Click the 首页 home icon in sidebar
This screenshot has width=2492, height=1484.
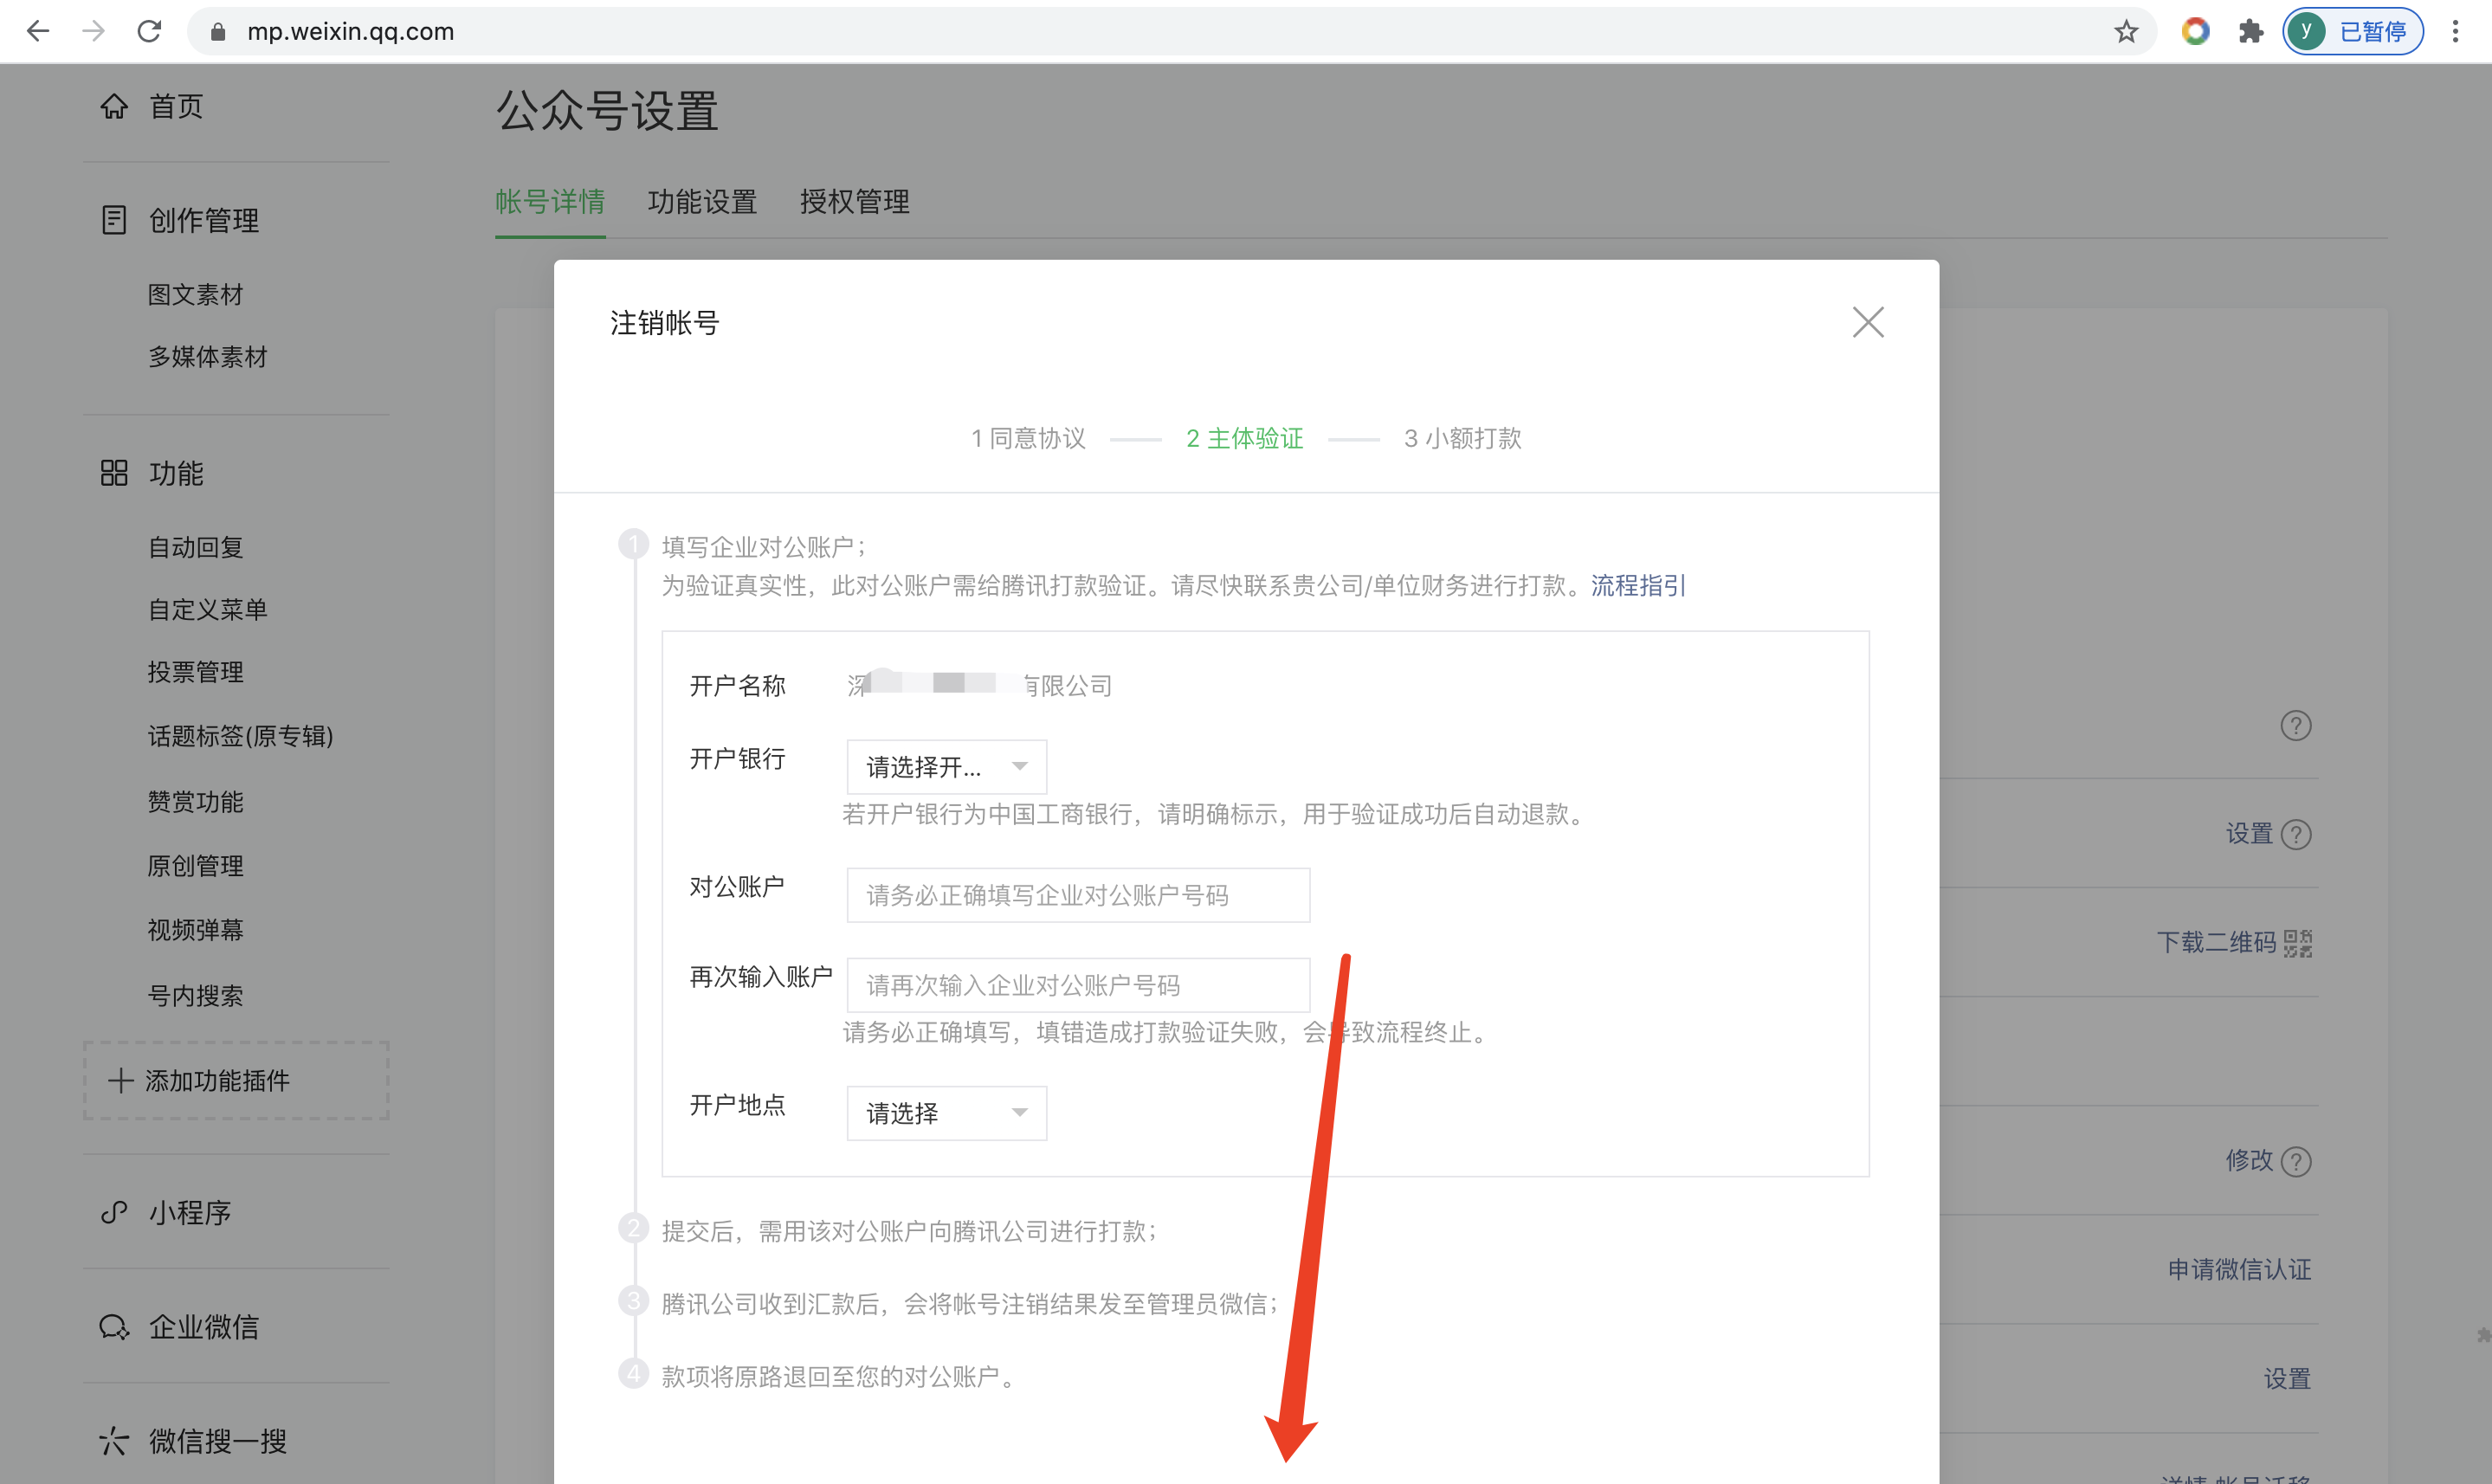(x=114, y=106)
